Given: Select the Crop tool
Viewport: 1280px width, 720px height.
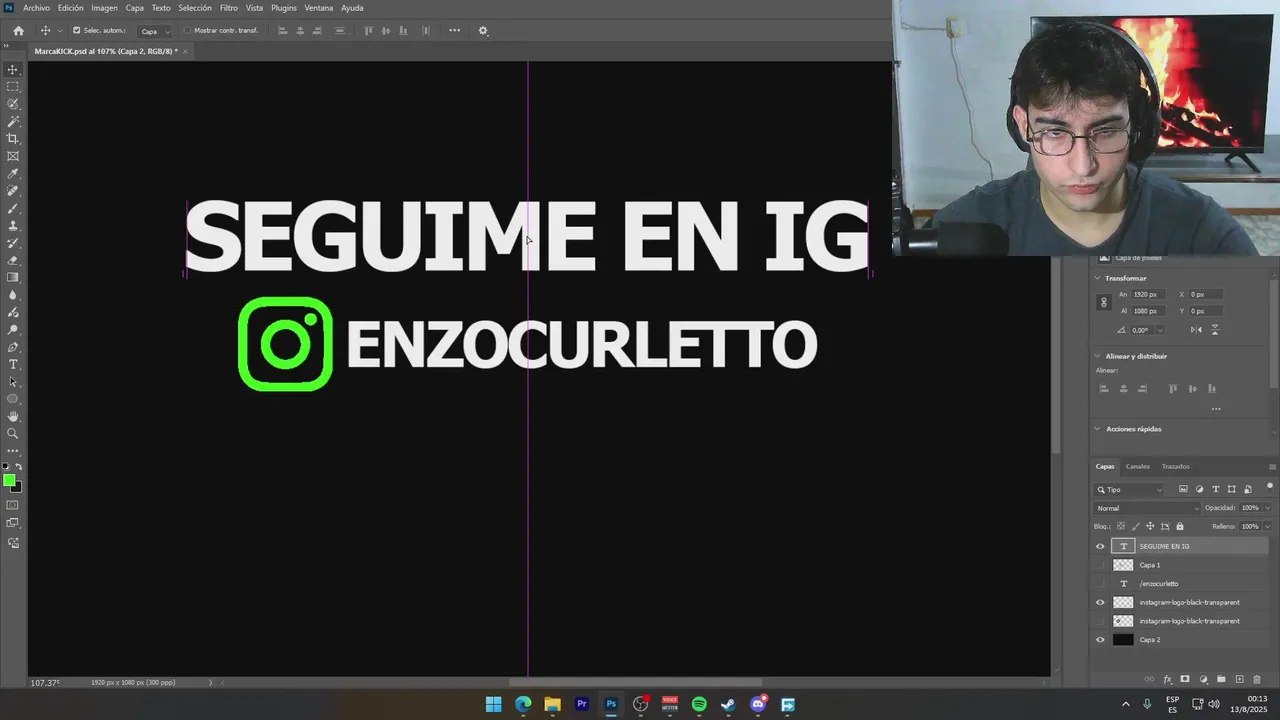Looking at the screenshot, I should [x=13, y=139].
